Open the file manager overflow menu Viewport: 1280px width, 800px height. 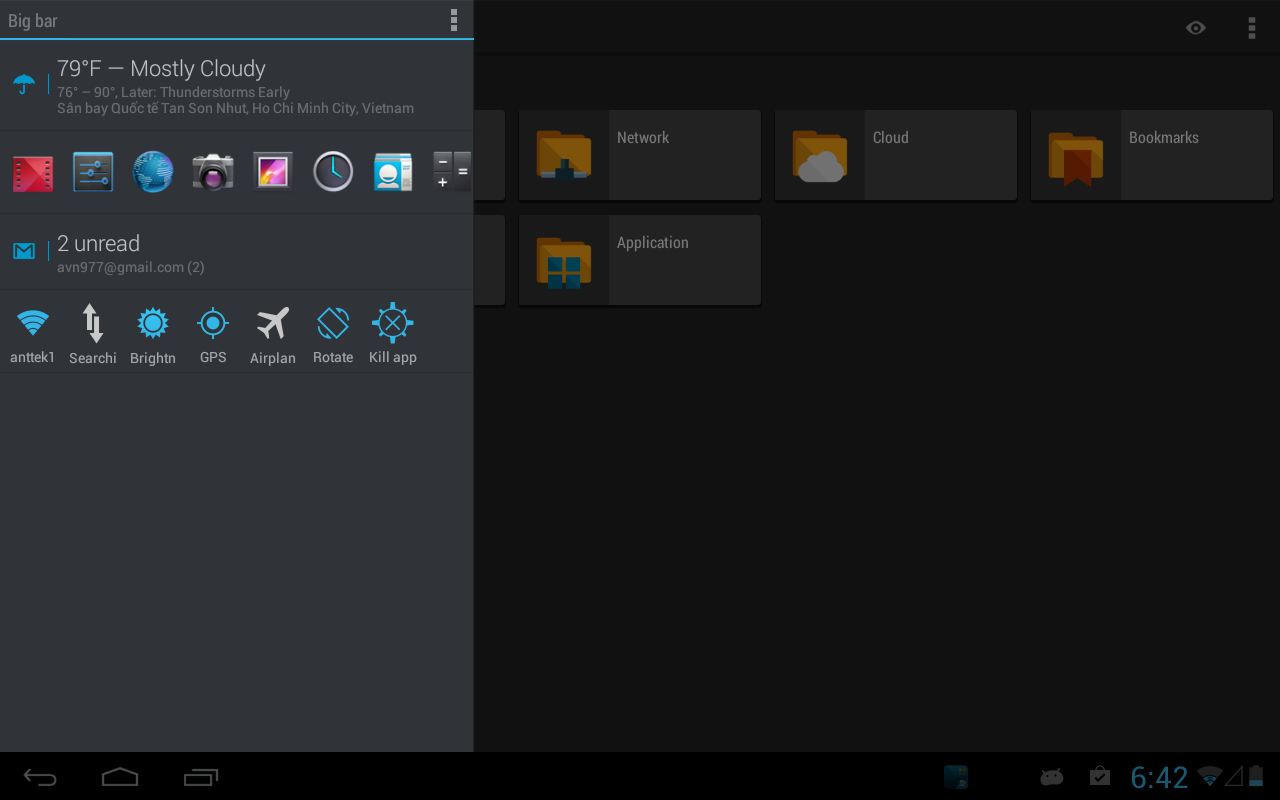[1251, 27]
